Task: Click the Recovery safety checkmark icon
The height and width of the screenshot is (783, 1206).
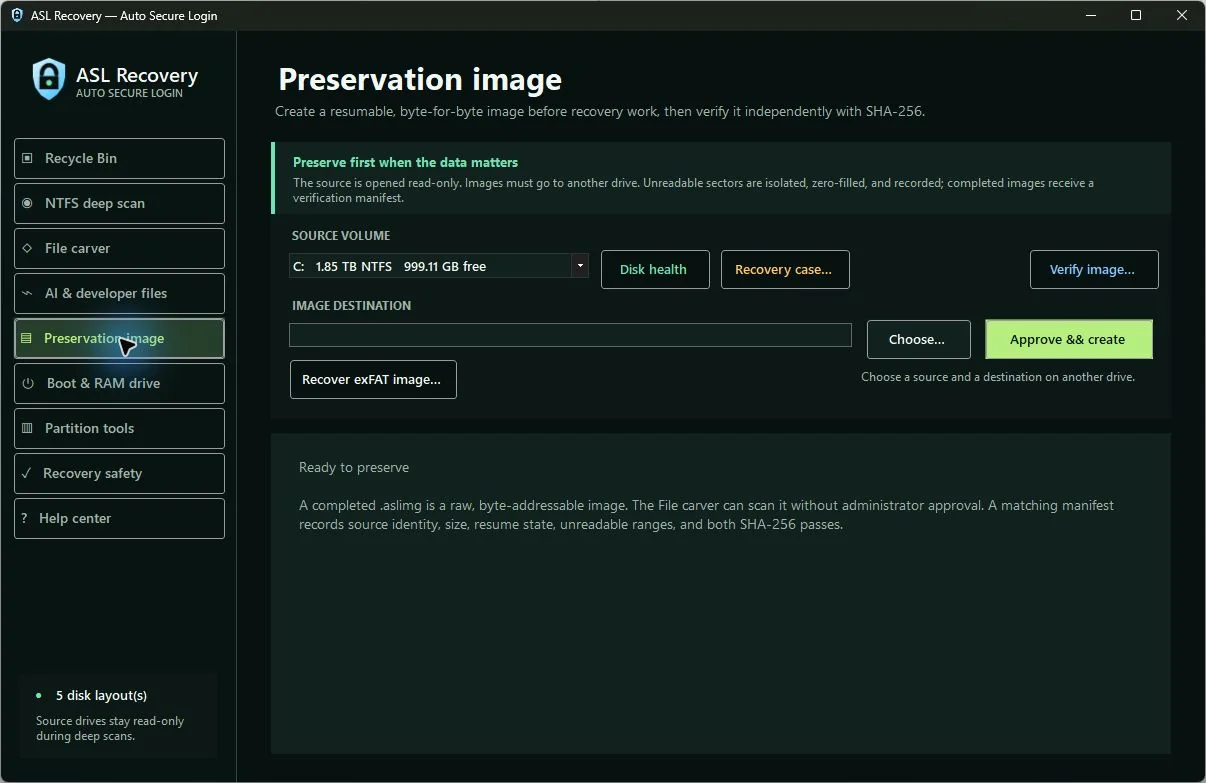Action: click(26, 473)
